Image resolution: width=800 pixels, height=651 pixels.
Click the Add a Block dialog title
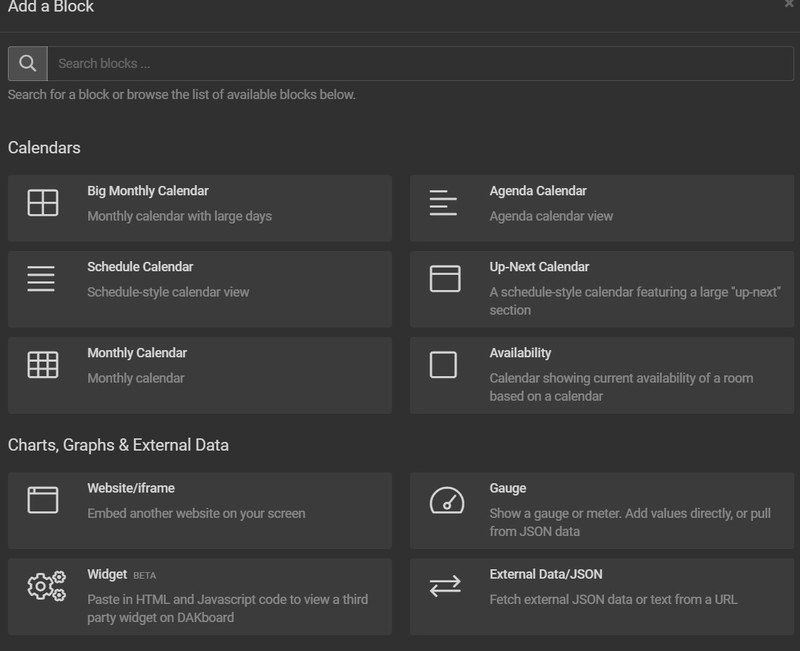(x=51, y=7)
